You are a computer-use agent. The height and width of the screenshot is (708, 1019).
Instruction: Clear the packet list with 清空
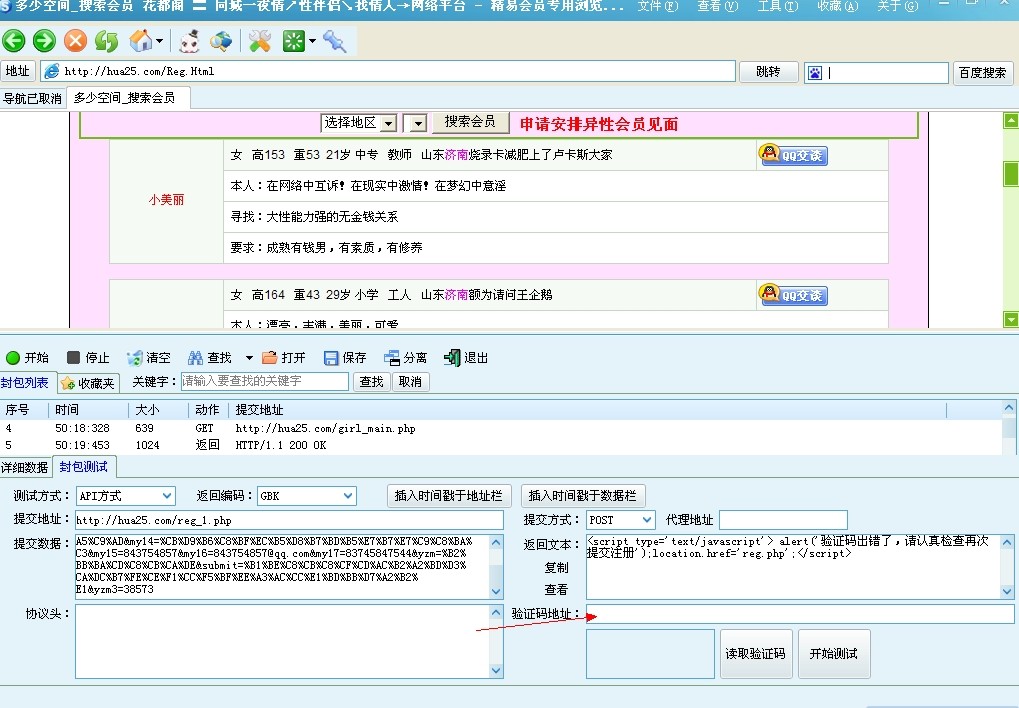click(x=150, y=357)
